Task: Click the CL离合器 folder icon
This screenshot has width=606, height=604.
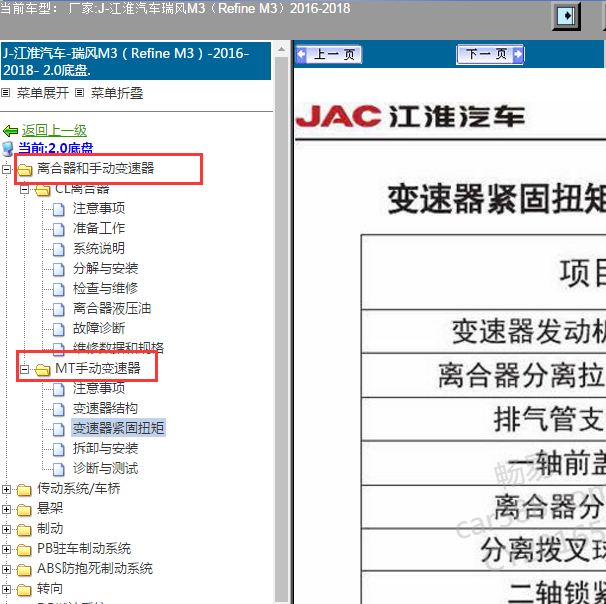Action: pyautogui.click(x=43, y=190)
